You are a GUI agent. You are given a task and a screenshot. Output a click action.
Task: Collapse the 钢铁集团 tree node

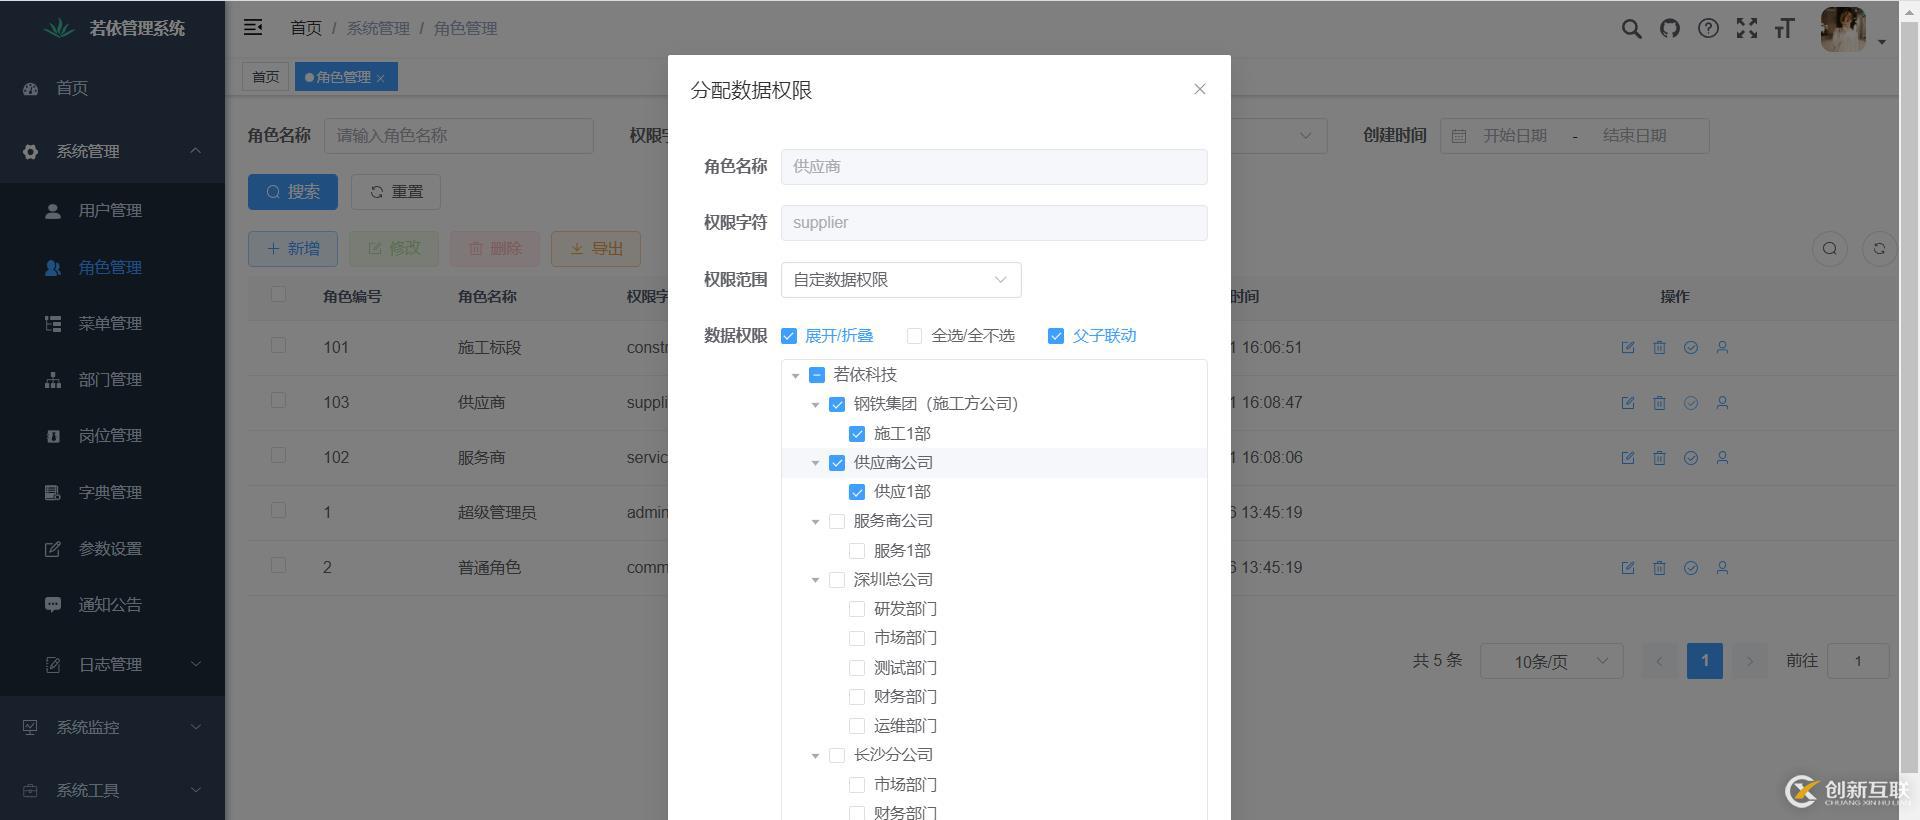(816, 405)
